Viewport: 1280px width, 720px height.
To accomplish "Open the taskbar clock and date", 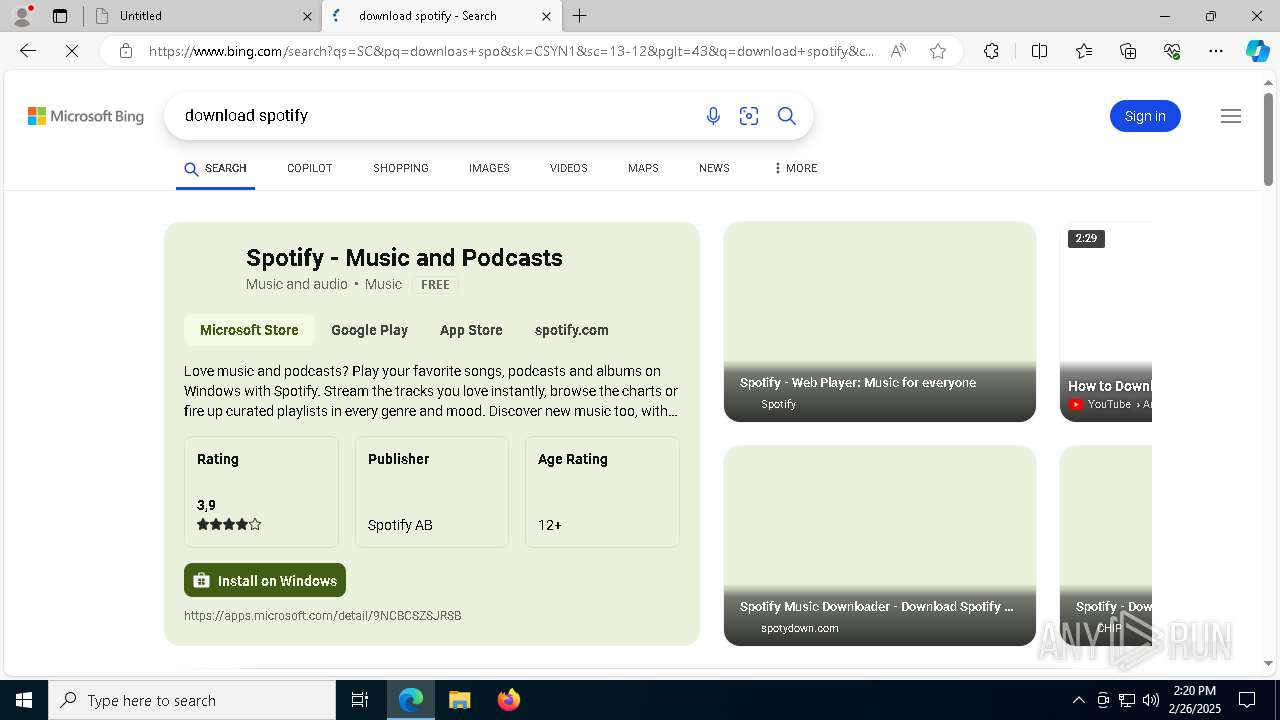I will pos(1194,700).
